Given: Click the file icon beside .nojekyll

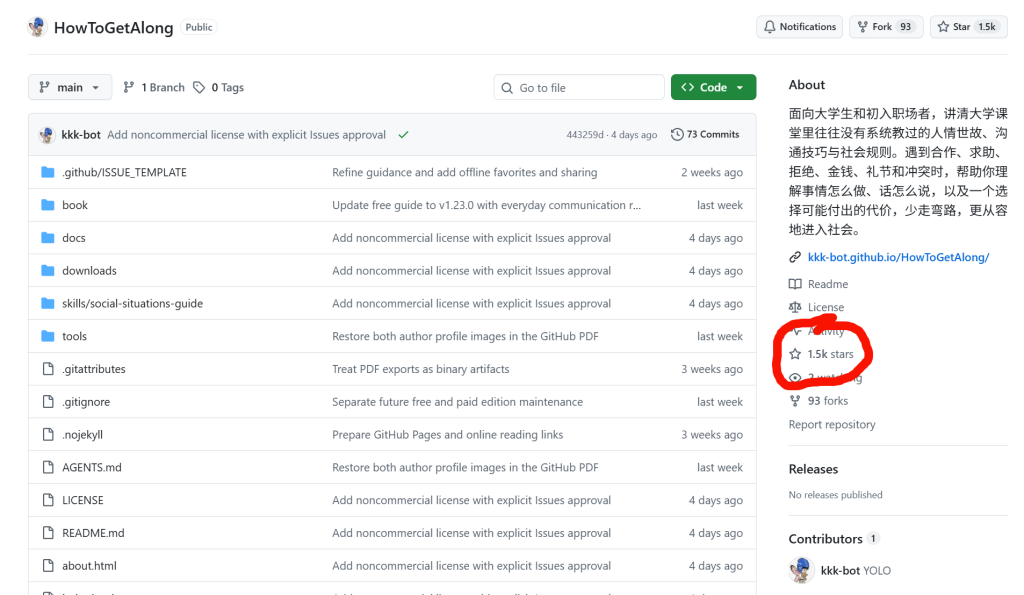Looking at the screenshot, I should (48, 434).
